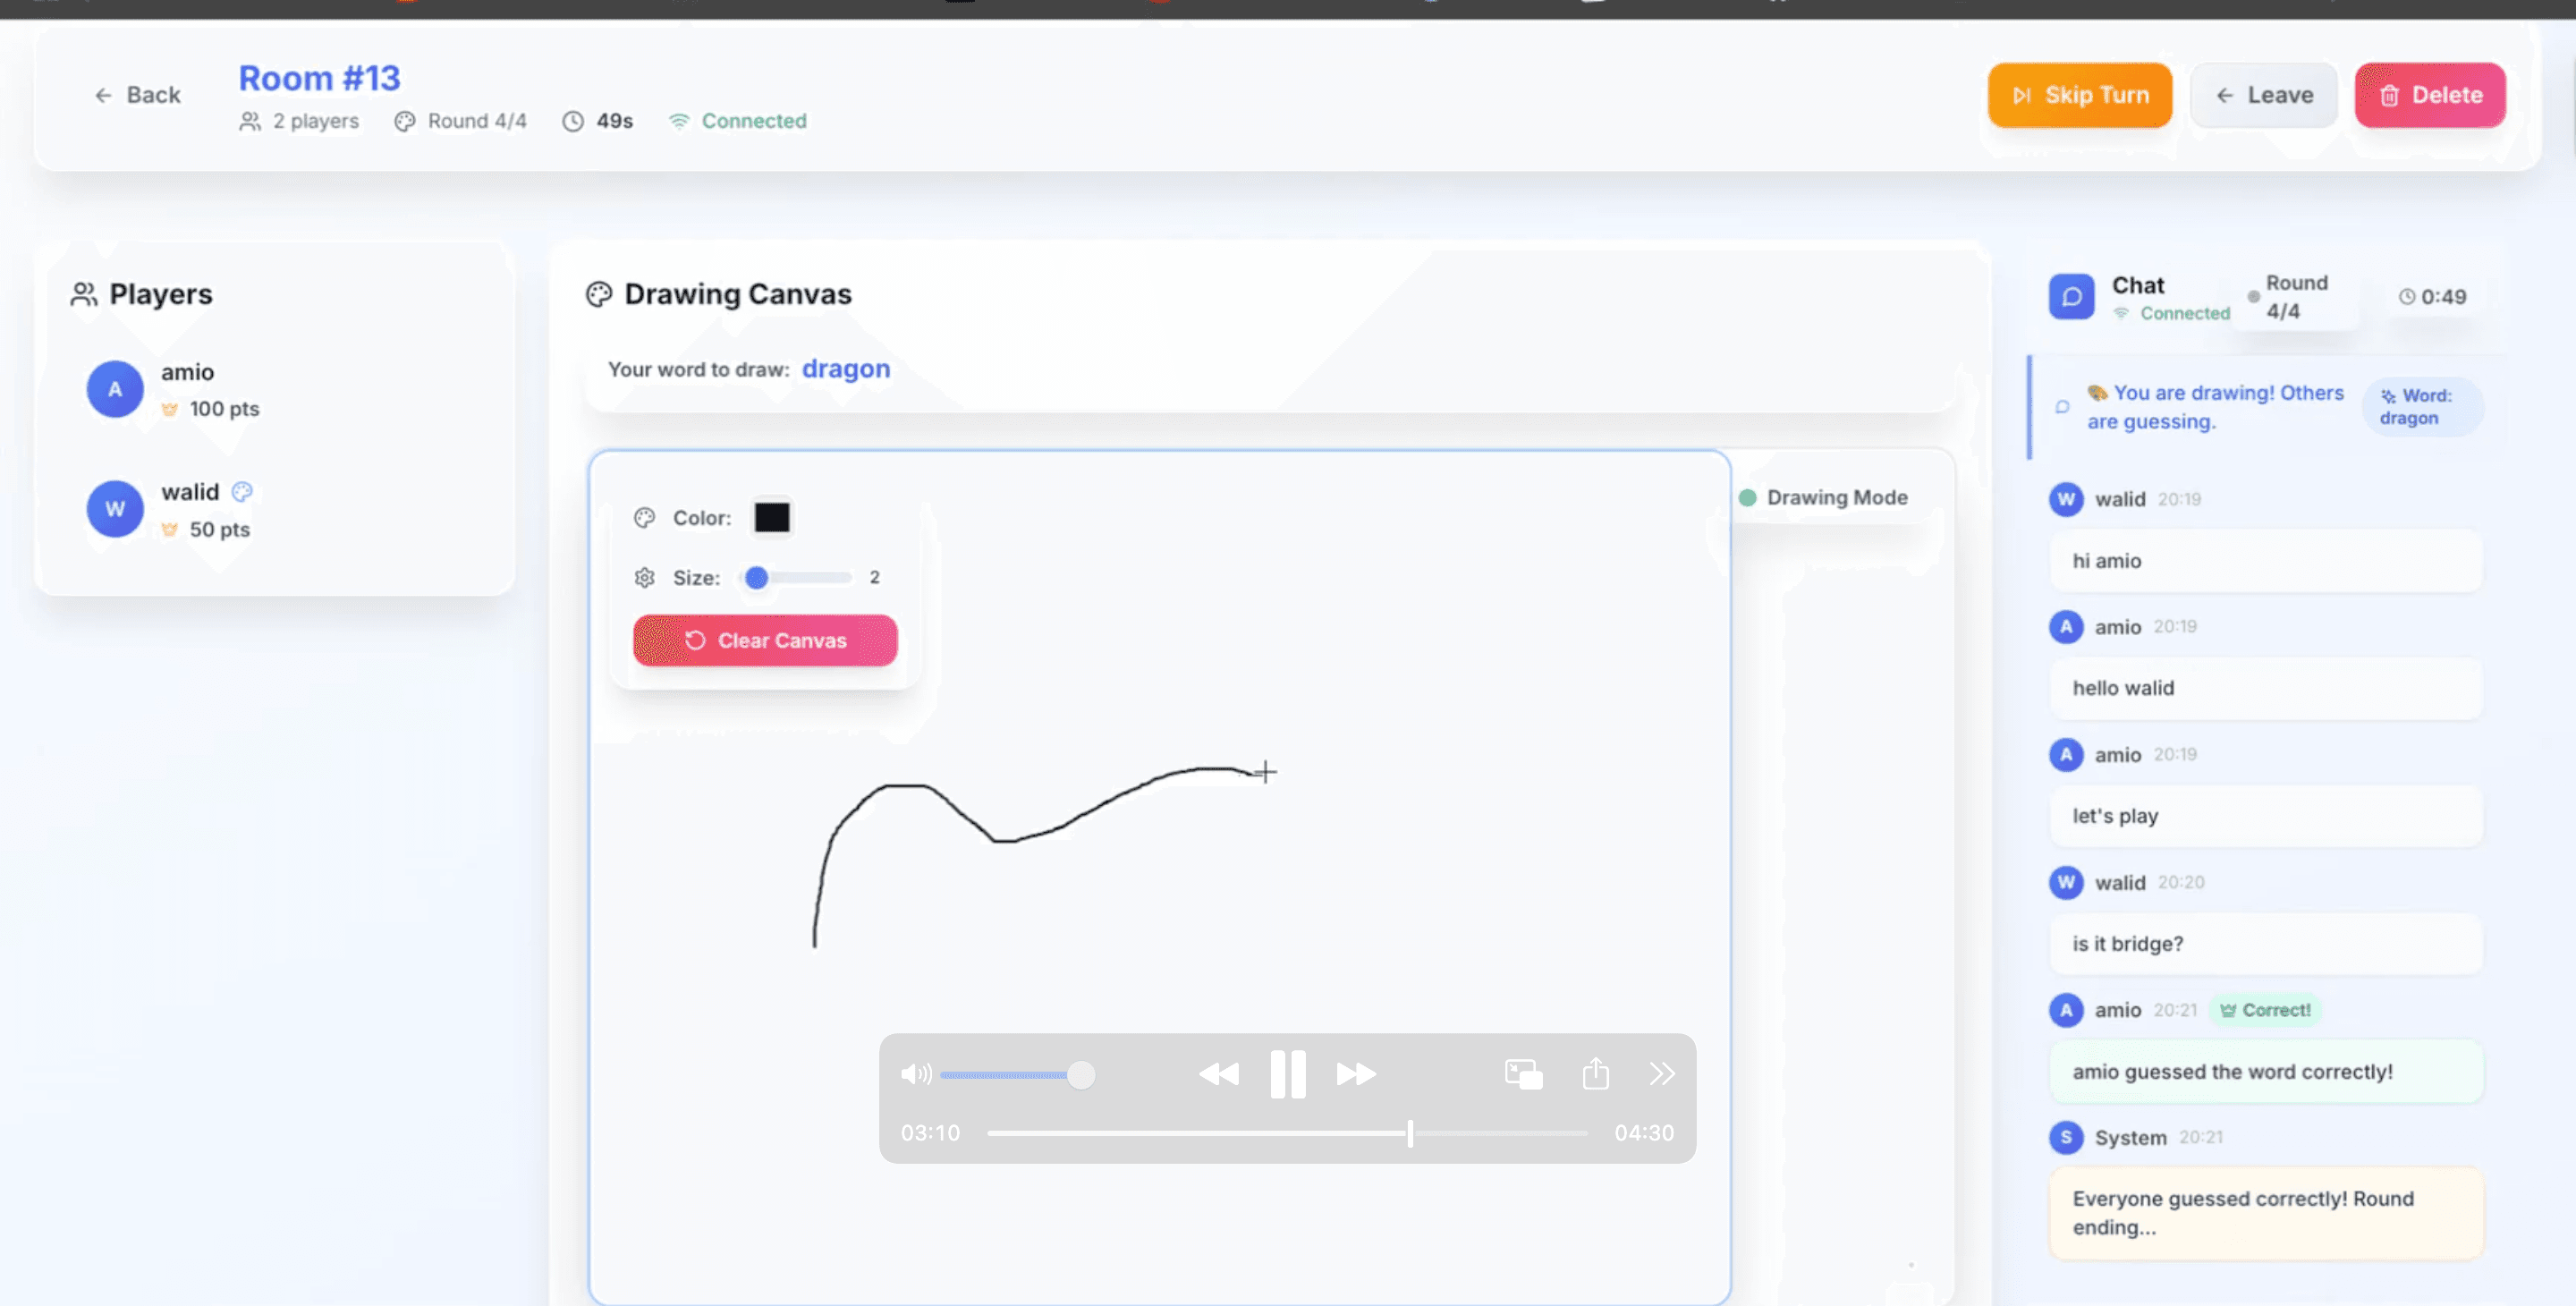Adjust the brush Size slider

pyautogui.click(x=796, y=577)
